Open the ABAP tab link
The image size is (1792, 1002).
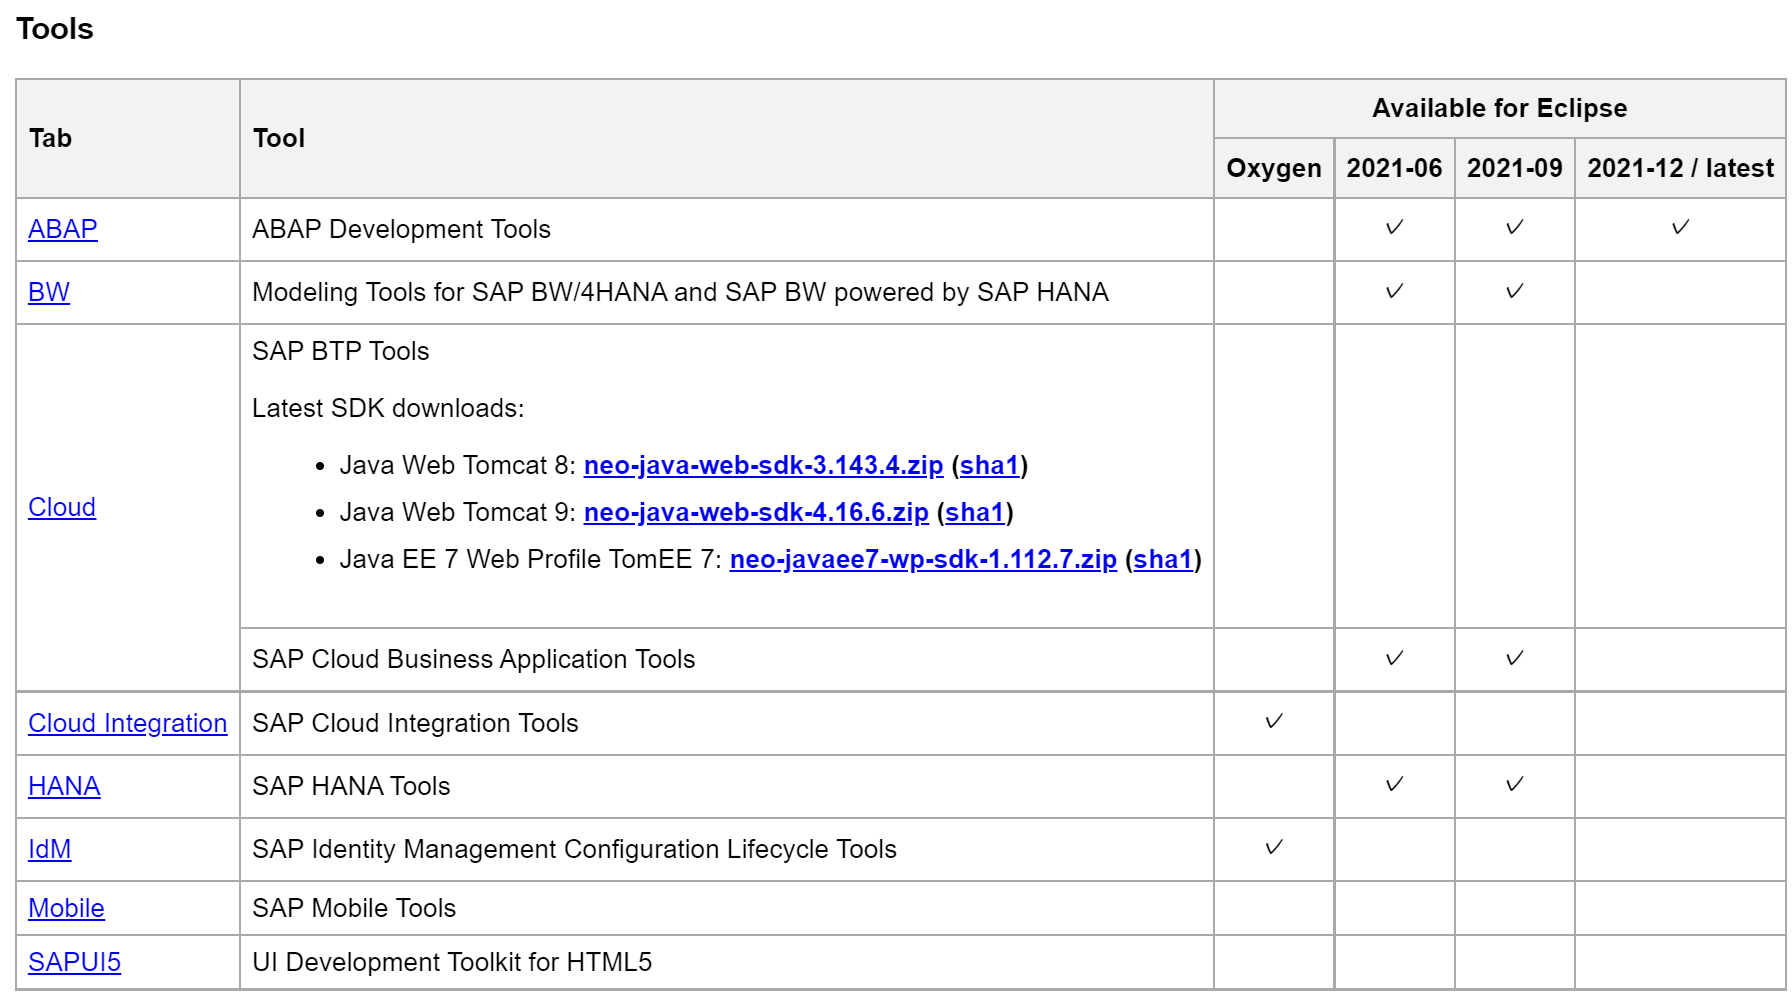point(62,229)
